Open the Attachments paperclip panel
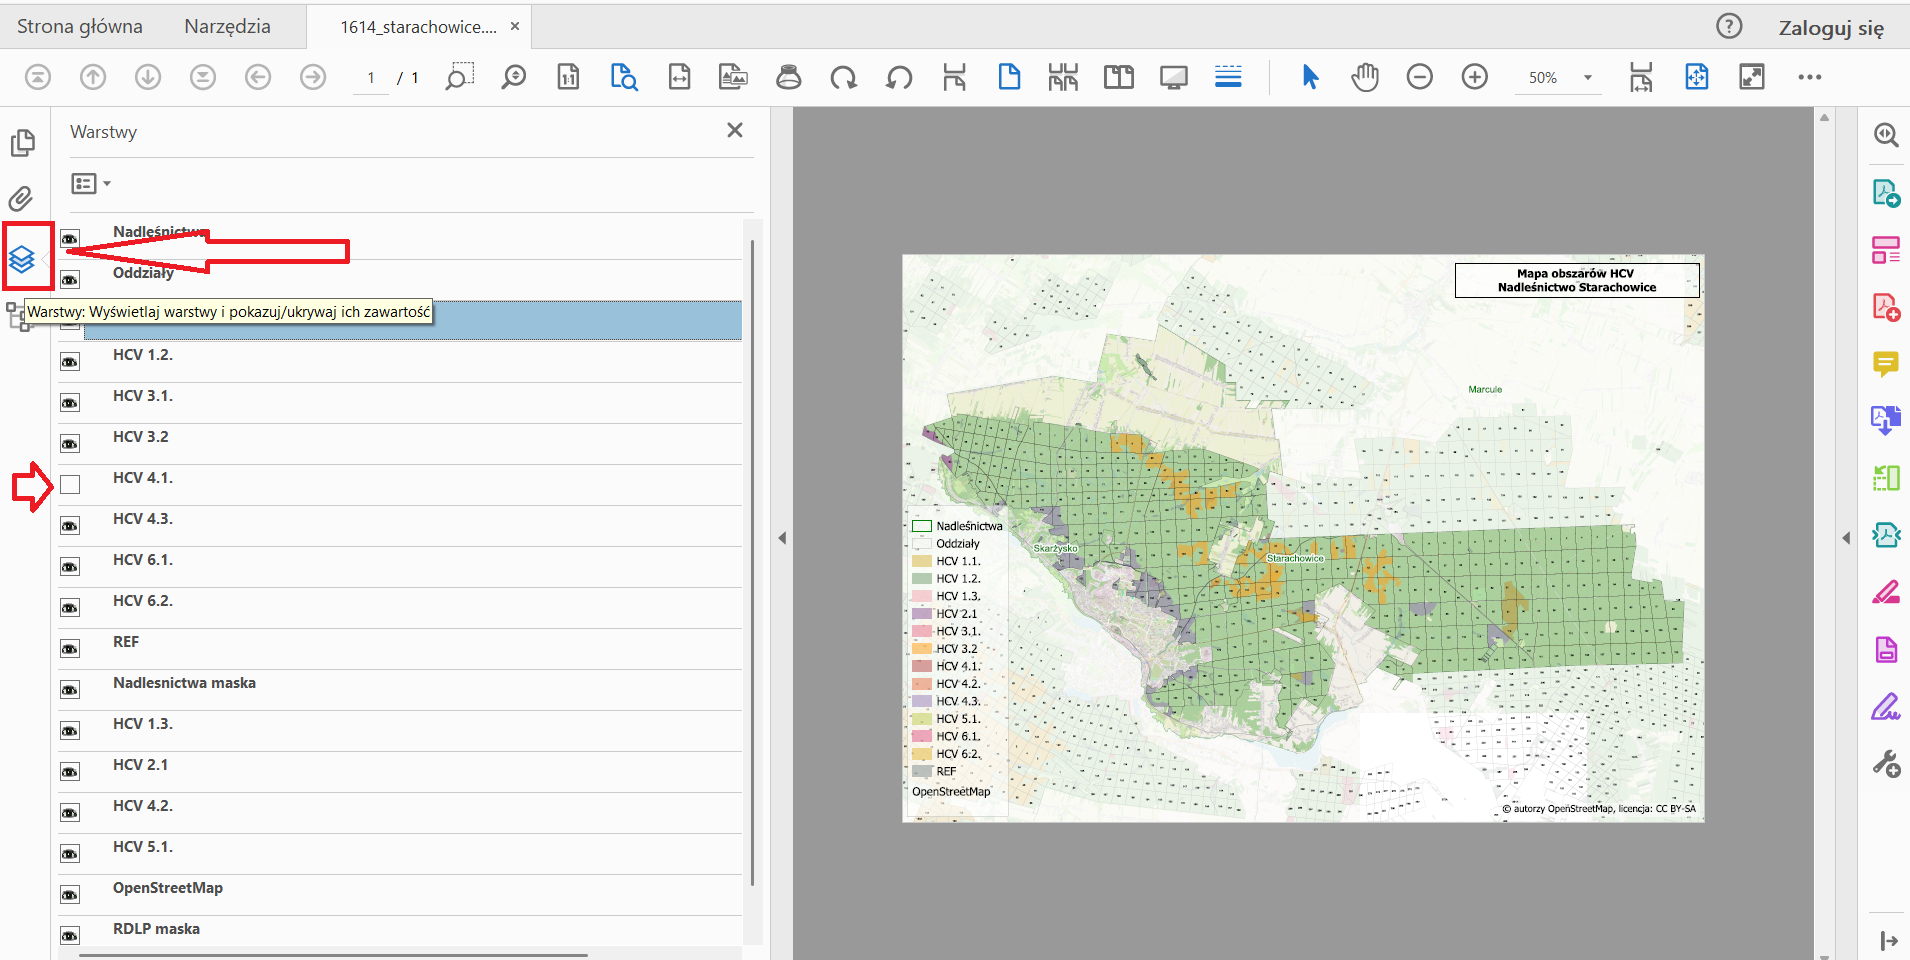The image size is (1910, 960). 21,199
